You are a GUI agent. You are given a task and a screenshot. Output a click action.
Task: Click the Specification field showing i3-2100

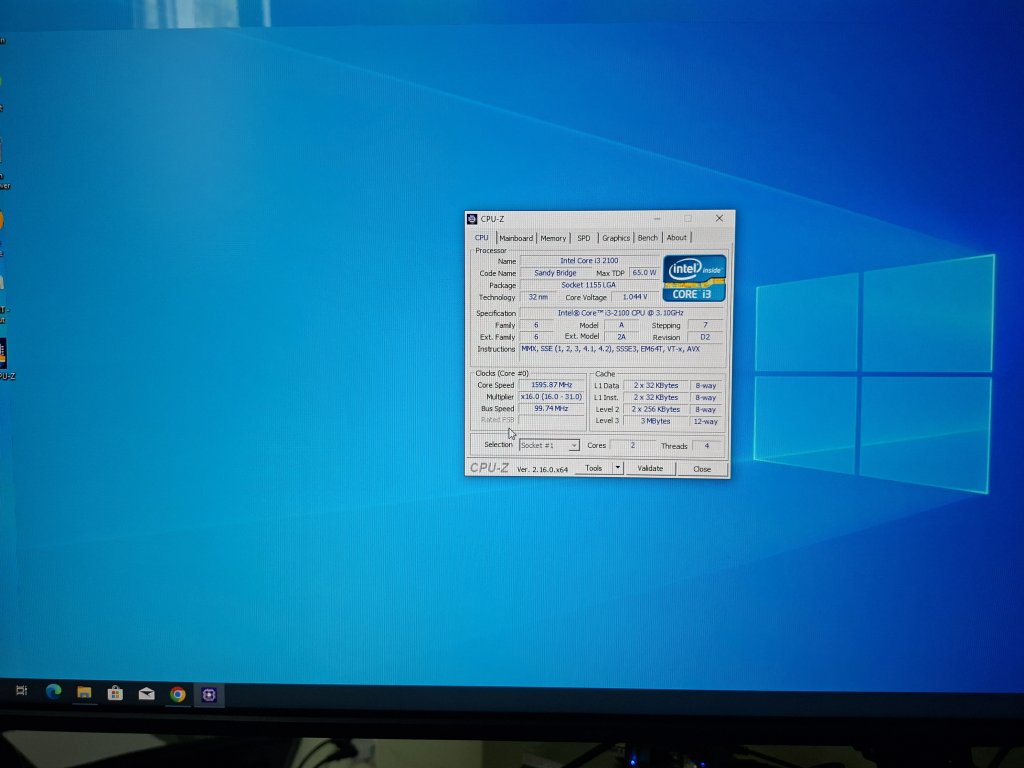tap(621, 313)
